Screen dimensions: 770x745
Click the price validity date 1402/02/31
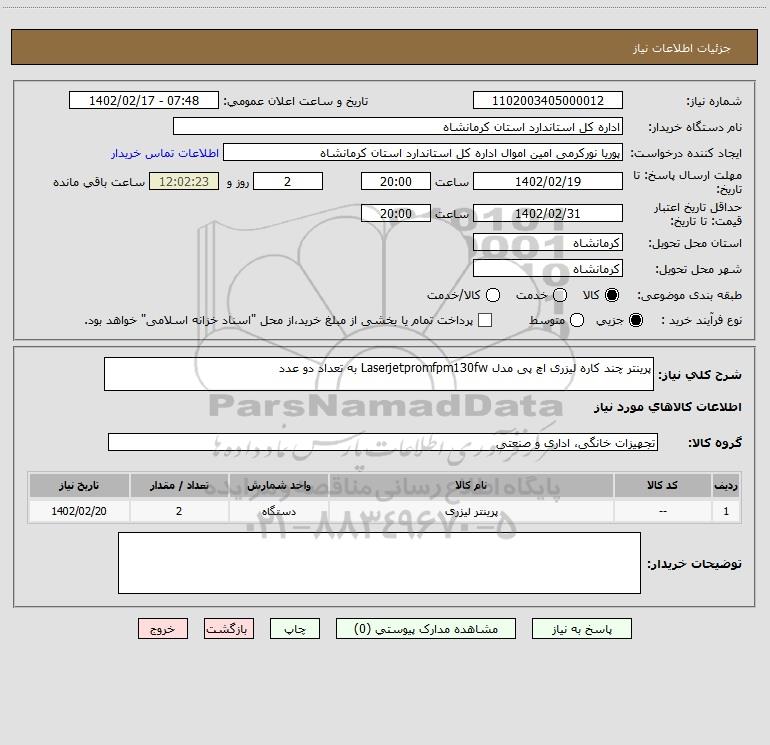(x=548, y=213)
